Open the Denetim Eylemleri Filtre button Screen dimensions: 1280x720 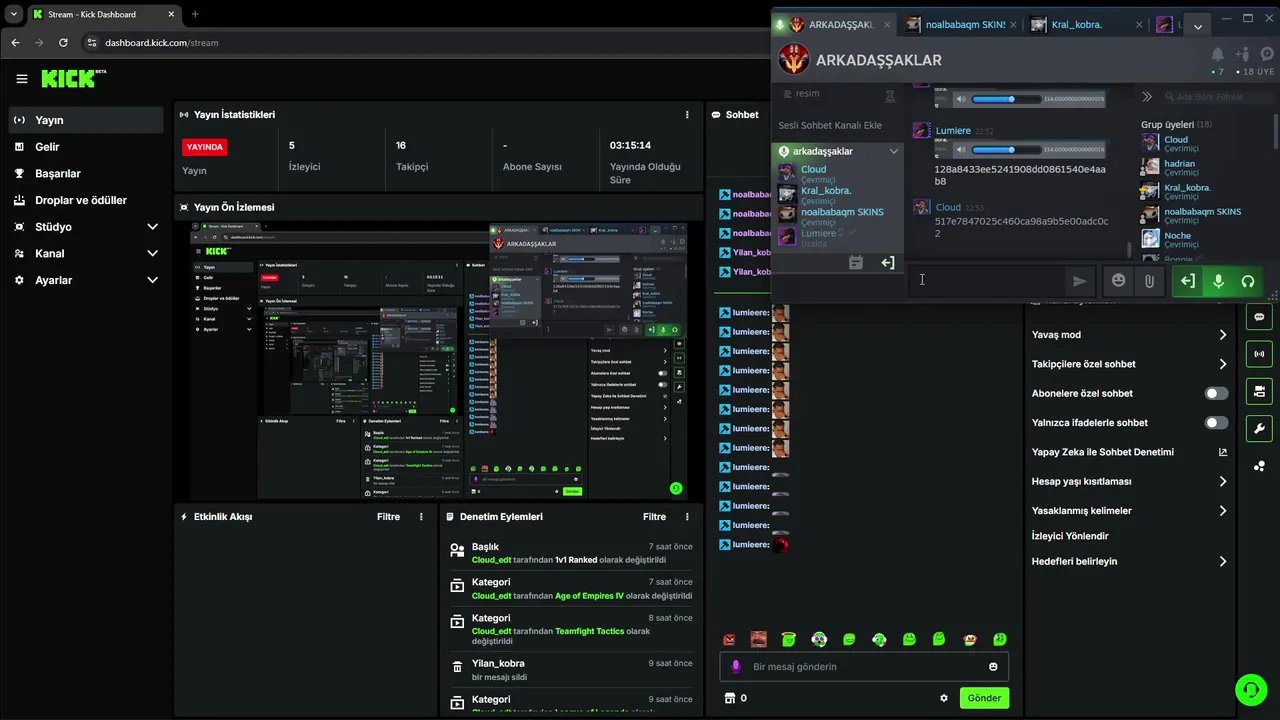pyautogui.click(x=654, y=517)
